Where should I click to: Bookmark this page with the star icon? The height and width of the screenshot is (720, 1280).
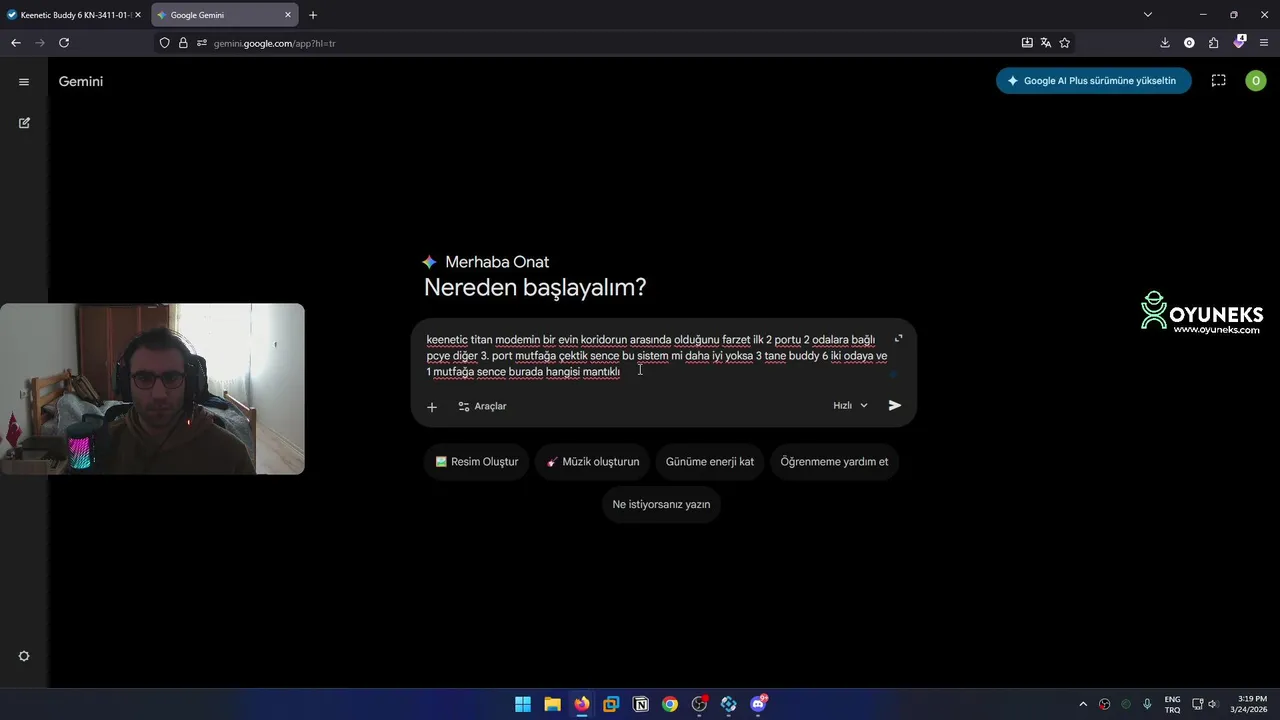pos(1065,43)
